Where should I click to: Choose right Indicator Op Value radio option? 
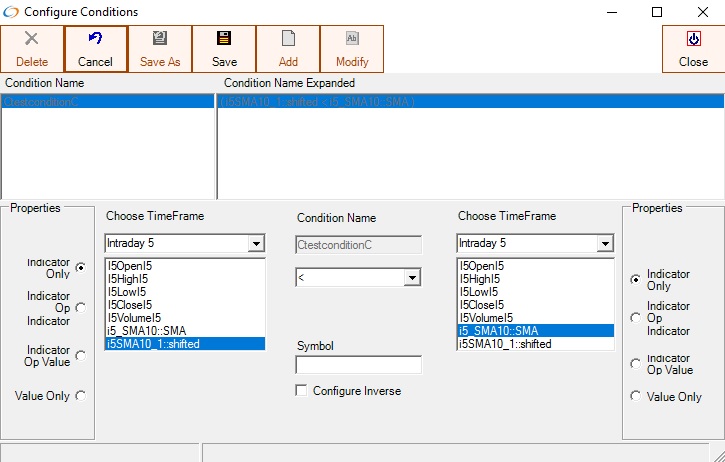pyautogui.click(x=635, y=364)
